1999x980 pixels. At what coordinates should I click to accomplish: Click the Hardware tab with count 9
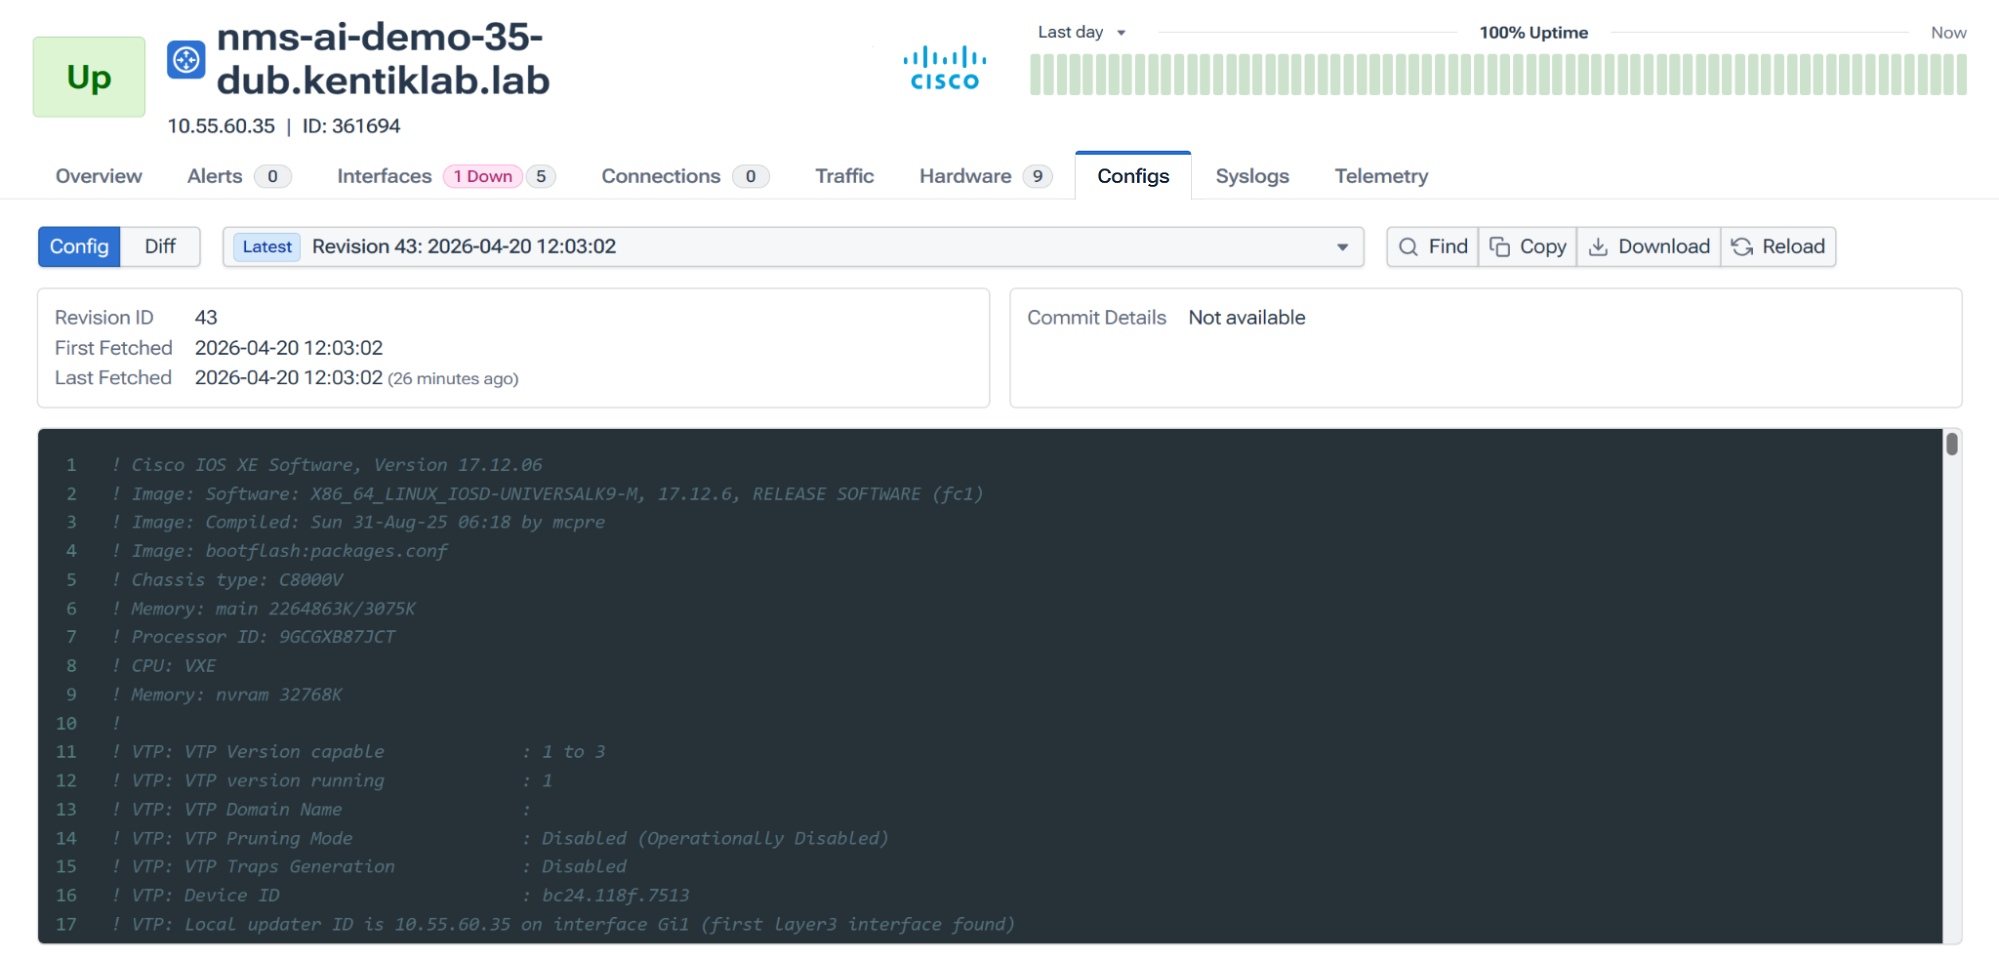click(x=963, y=176)
